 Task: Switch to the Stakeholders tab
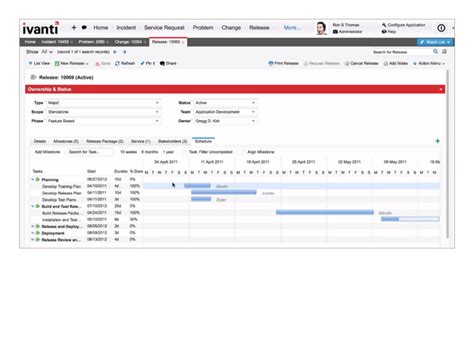point(172,141)
